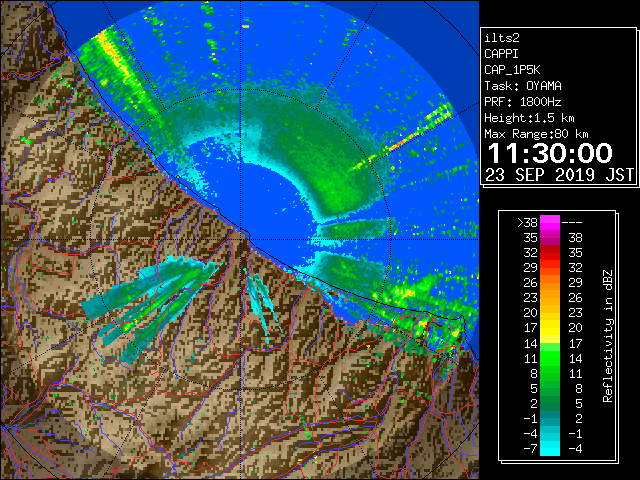The image size is (640, 480).
Task: Click the "PRF: 1800Hz" value
Action: [x=523, y=102]
